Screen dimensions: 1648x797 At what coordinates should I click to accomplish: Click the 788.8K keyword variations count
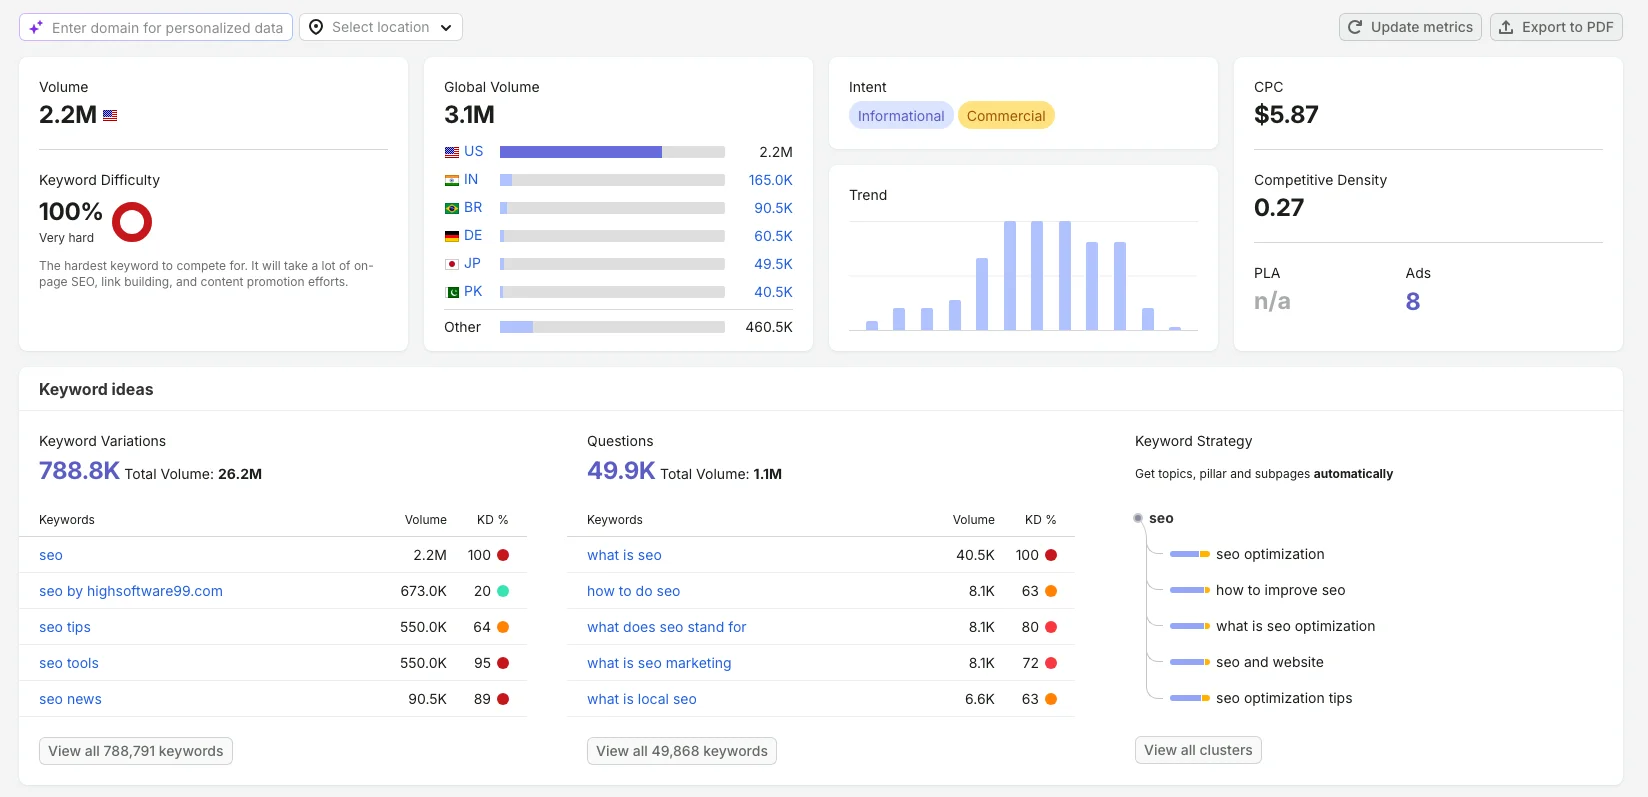[x=79, y=471]
